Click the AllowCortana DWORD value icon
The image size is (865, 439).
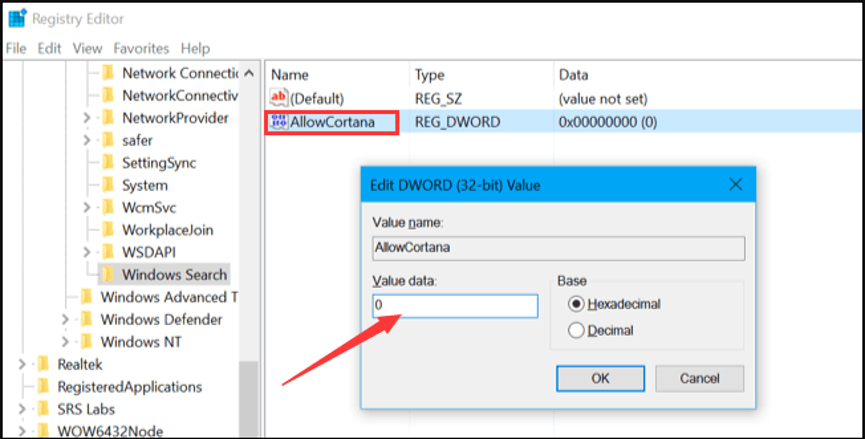[x=279, y=122]
